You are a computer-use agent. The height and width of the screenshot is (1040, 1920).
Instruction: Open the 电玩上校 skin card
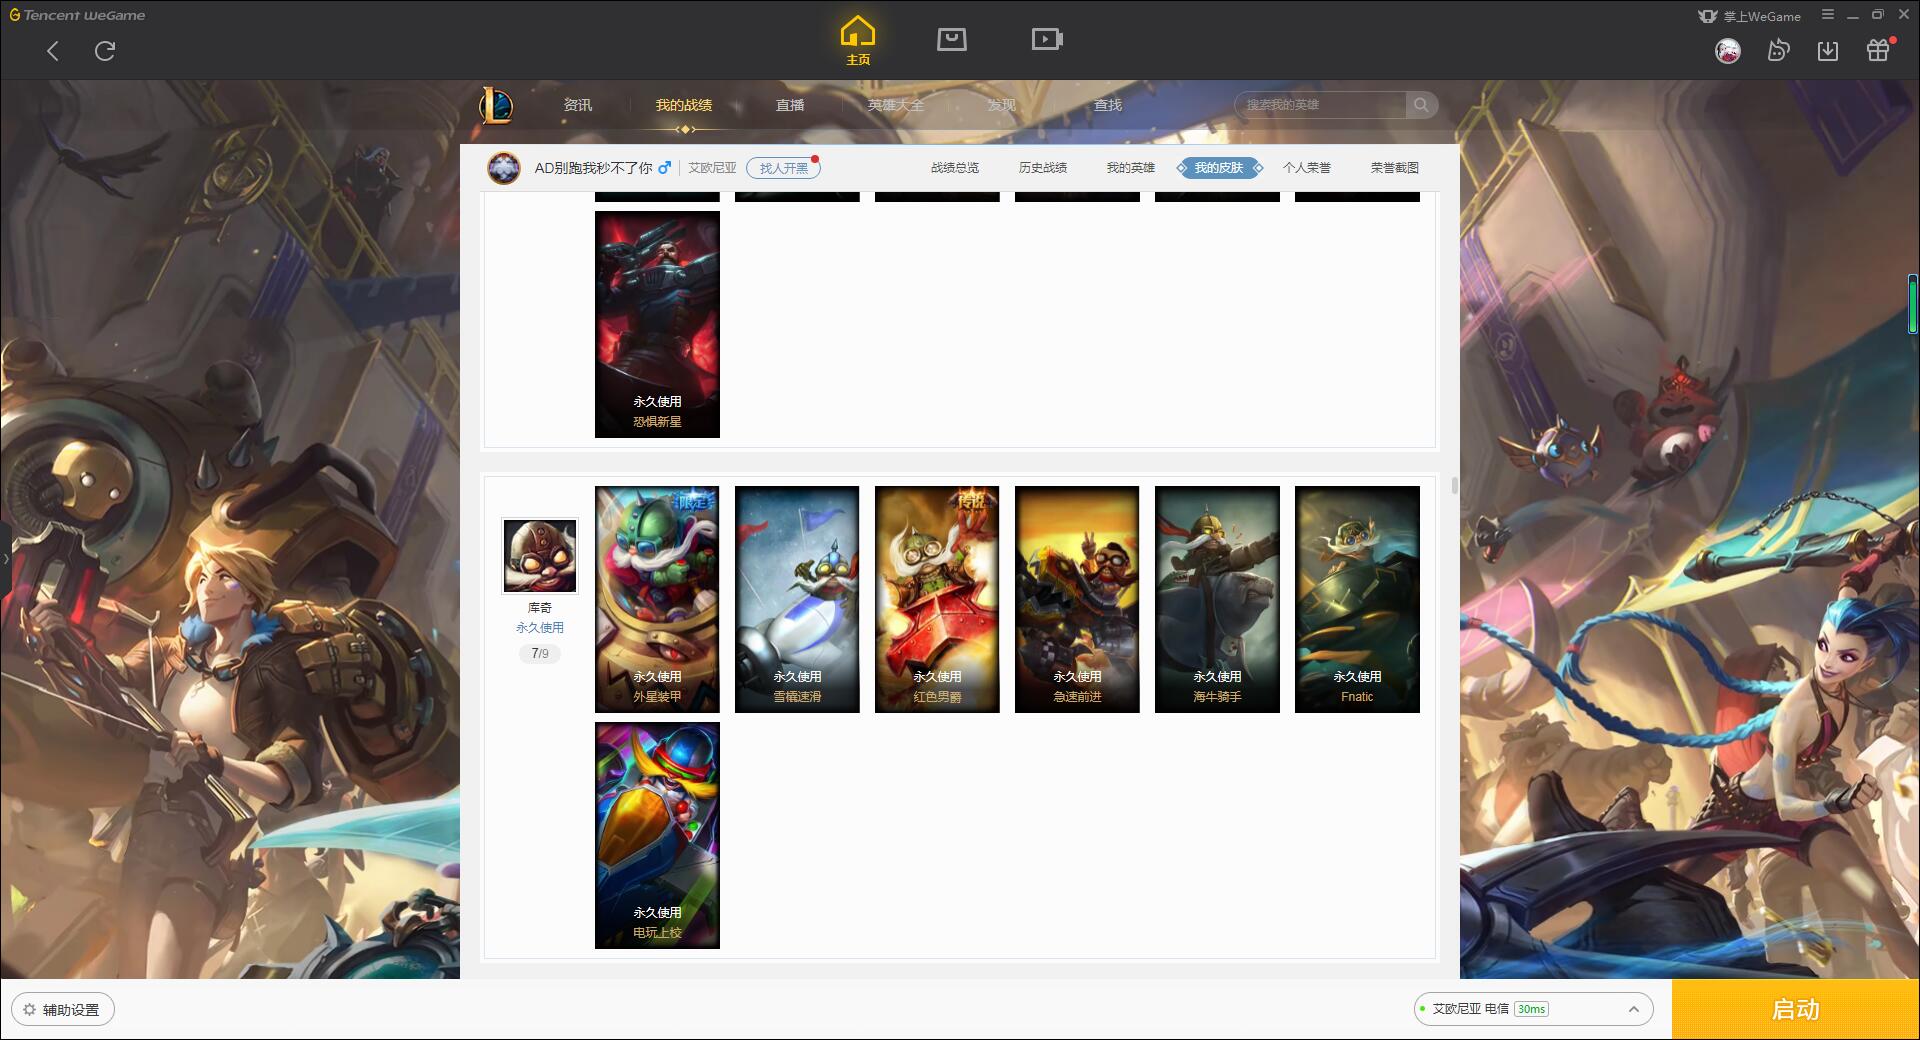click(x=657, y=835)
